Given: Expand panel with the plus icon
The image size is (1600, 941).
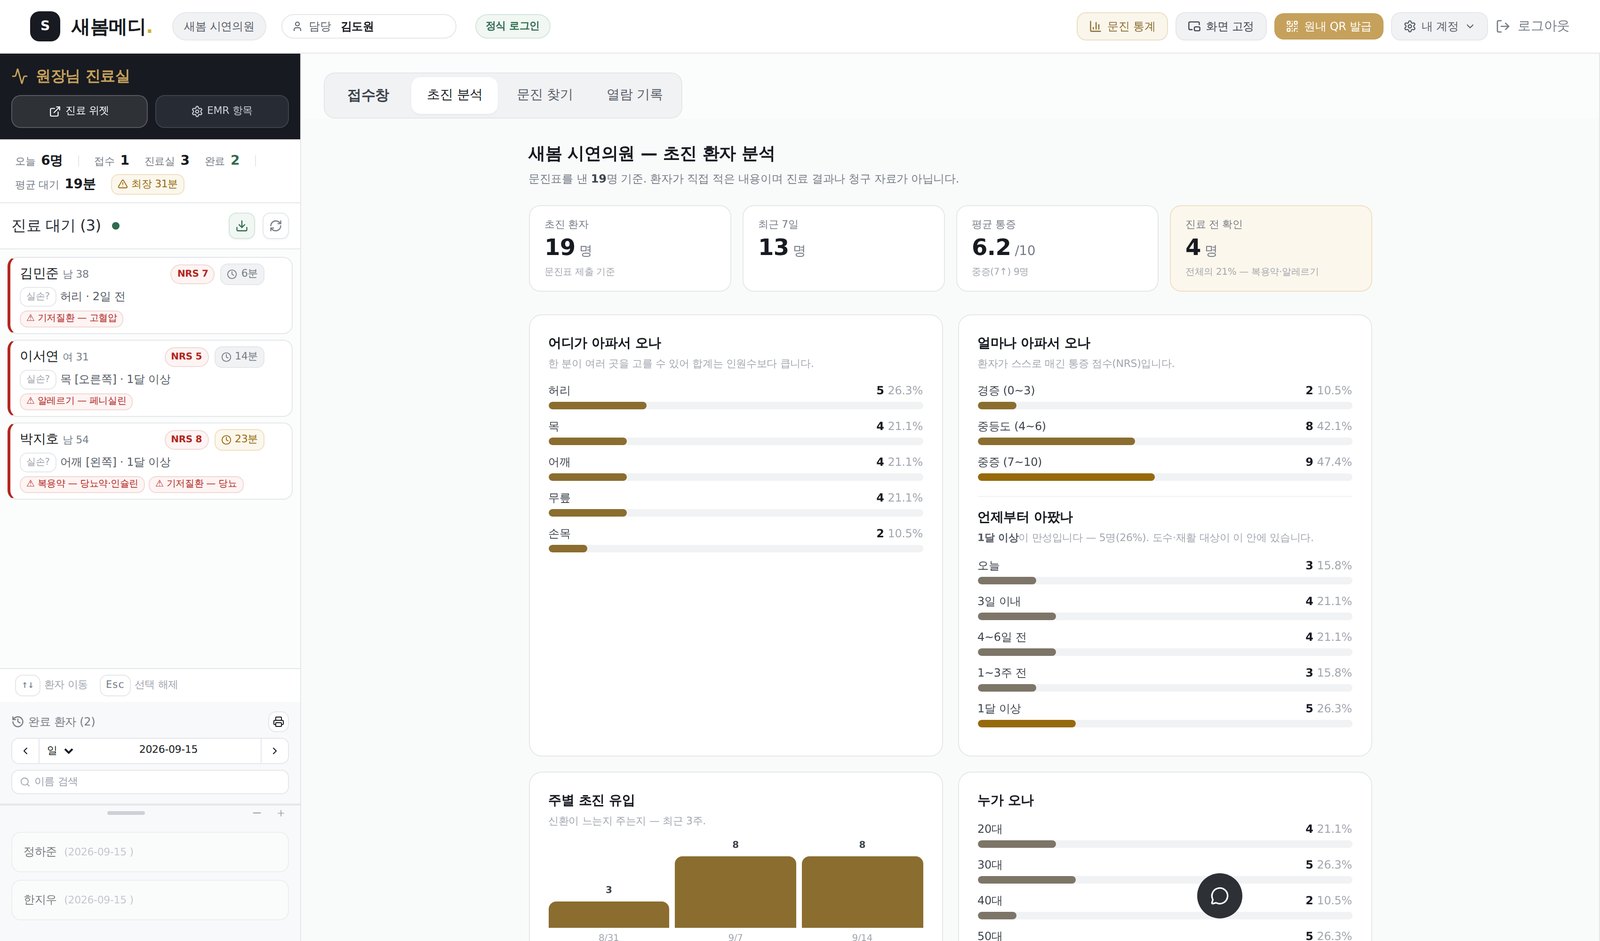Looking at the screenshot, I should (x=281, y=813).
